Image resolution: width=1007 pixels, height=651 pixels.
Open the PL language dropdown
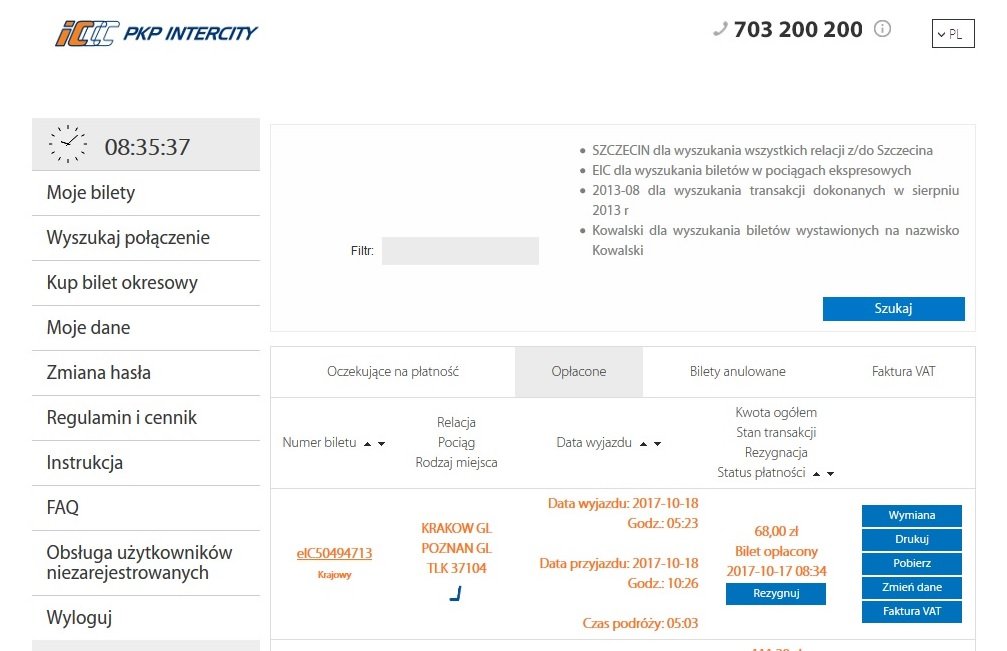[x=953, y=33]
